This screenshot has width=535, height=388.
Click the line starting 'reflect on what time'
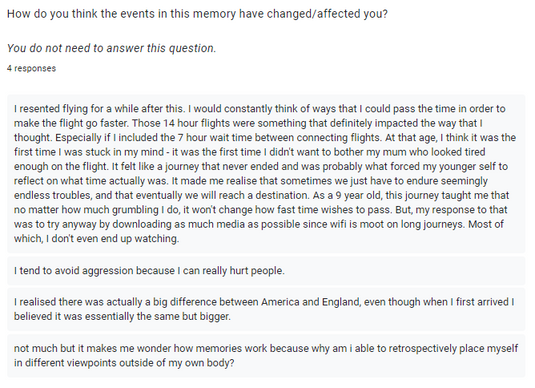tap(251, 181)
